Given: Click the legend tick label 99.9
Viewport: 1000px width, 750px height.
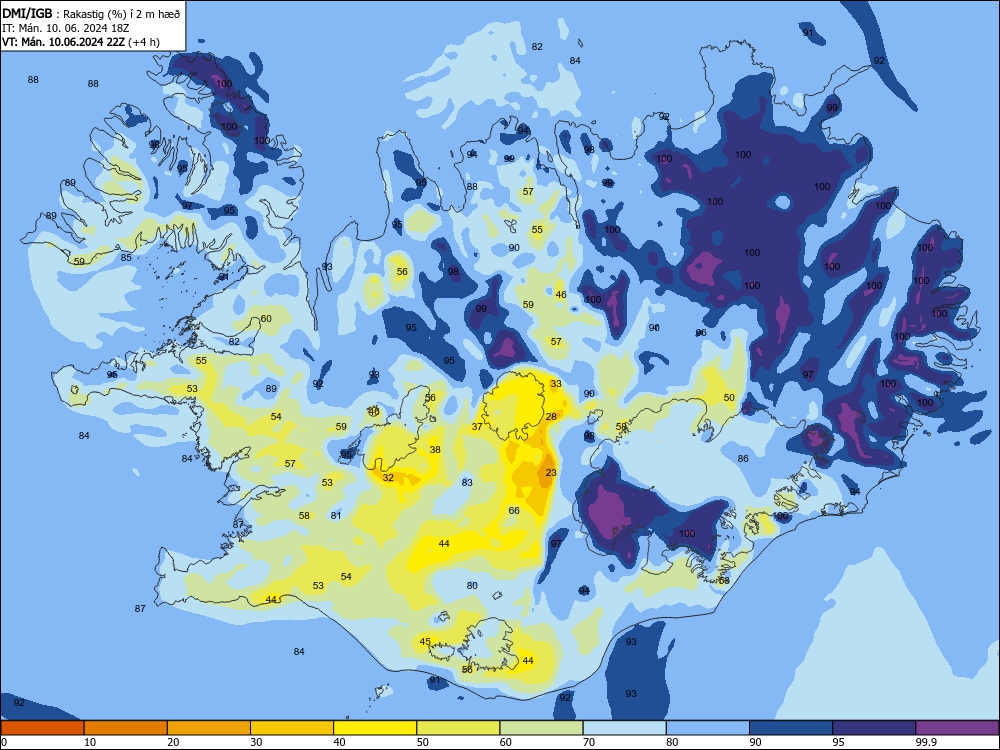Looking at the screenshot, I should (x=925, y=742).
